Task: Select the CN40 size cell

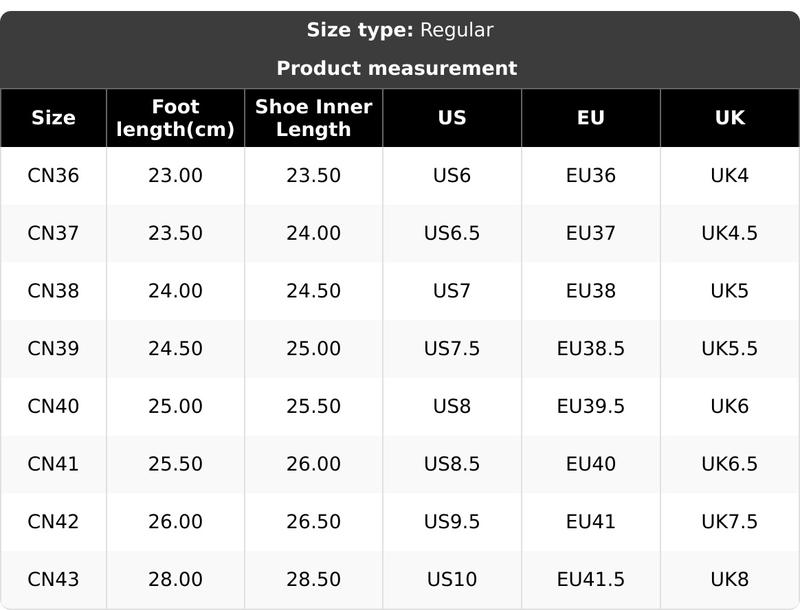Action: (x=53, y=407)
